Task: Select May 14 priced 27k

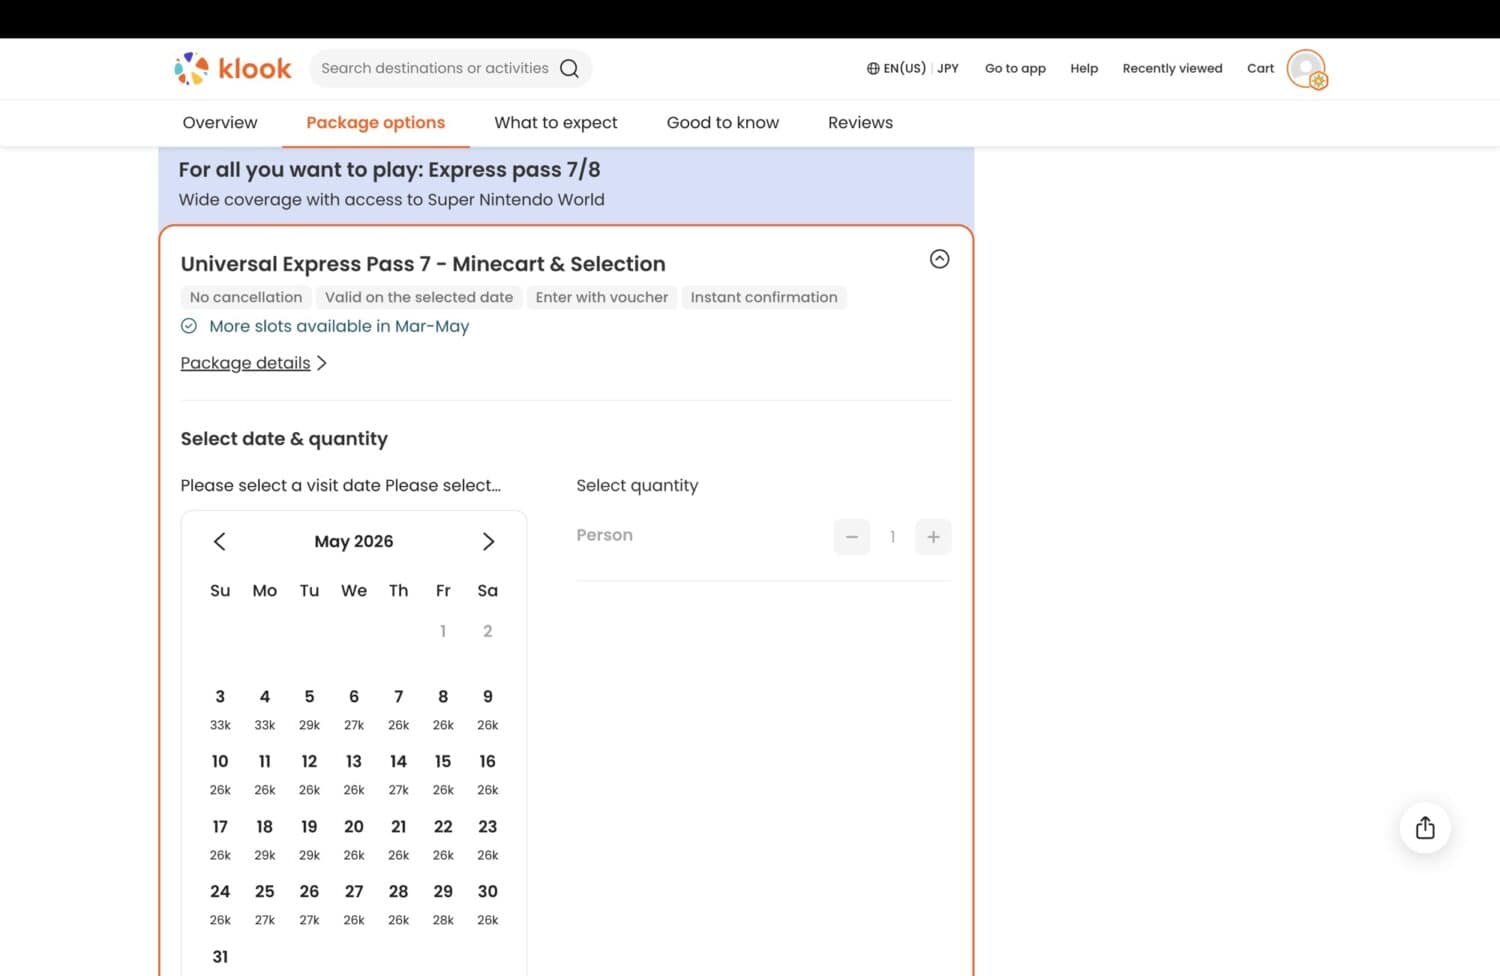Action: (x=398, y=774)
